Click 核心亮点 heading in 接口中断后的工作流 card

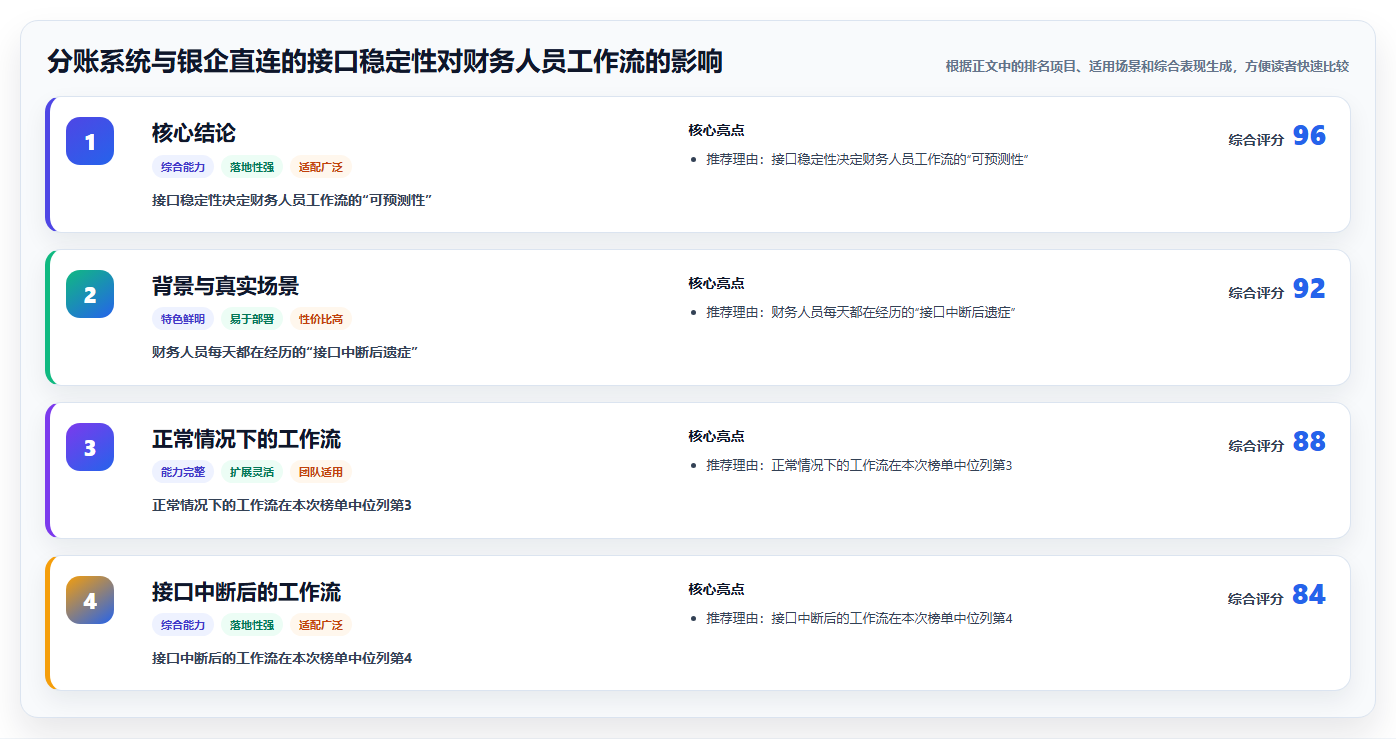click(x=716, y=590)
